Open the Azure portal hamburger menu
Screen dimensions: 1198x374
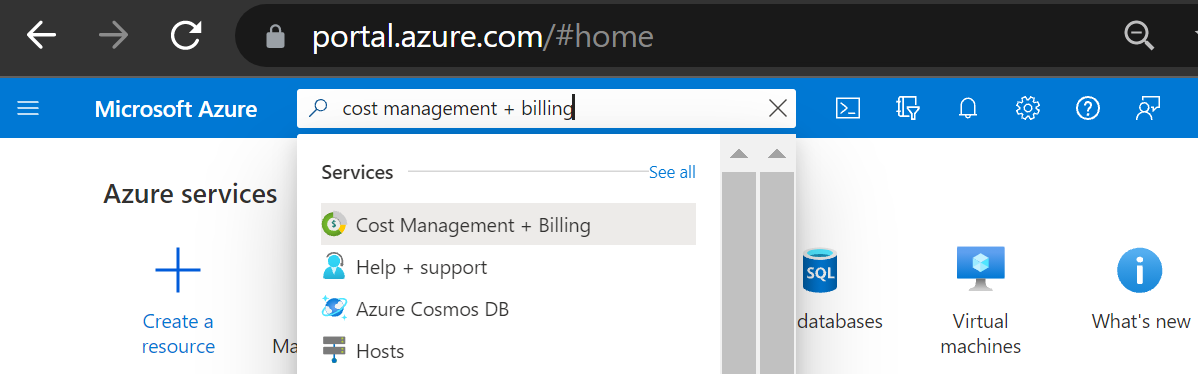tap(28, 109)
